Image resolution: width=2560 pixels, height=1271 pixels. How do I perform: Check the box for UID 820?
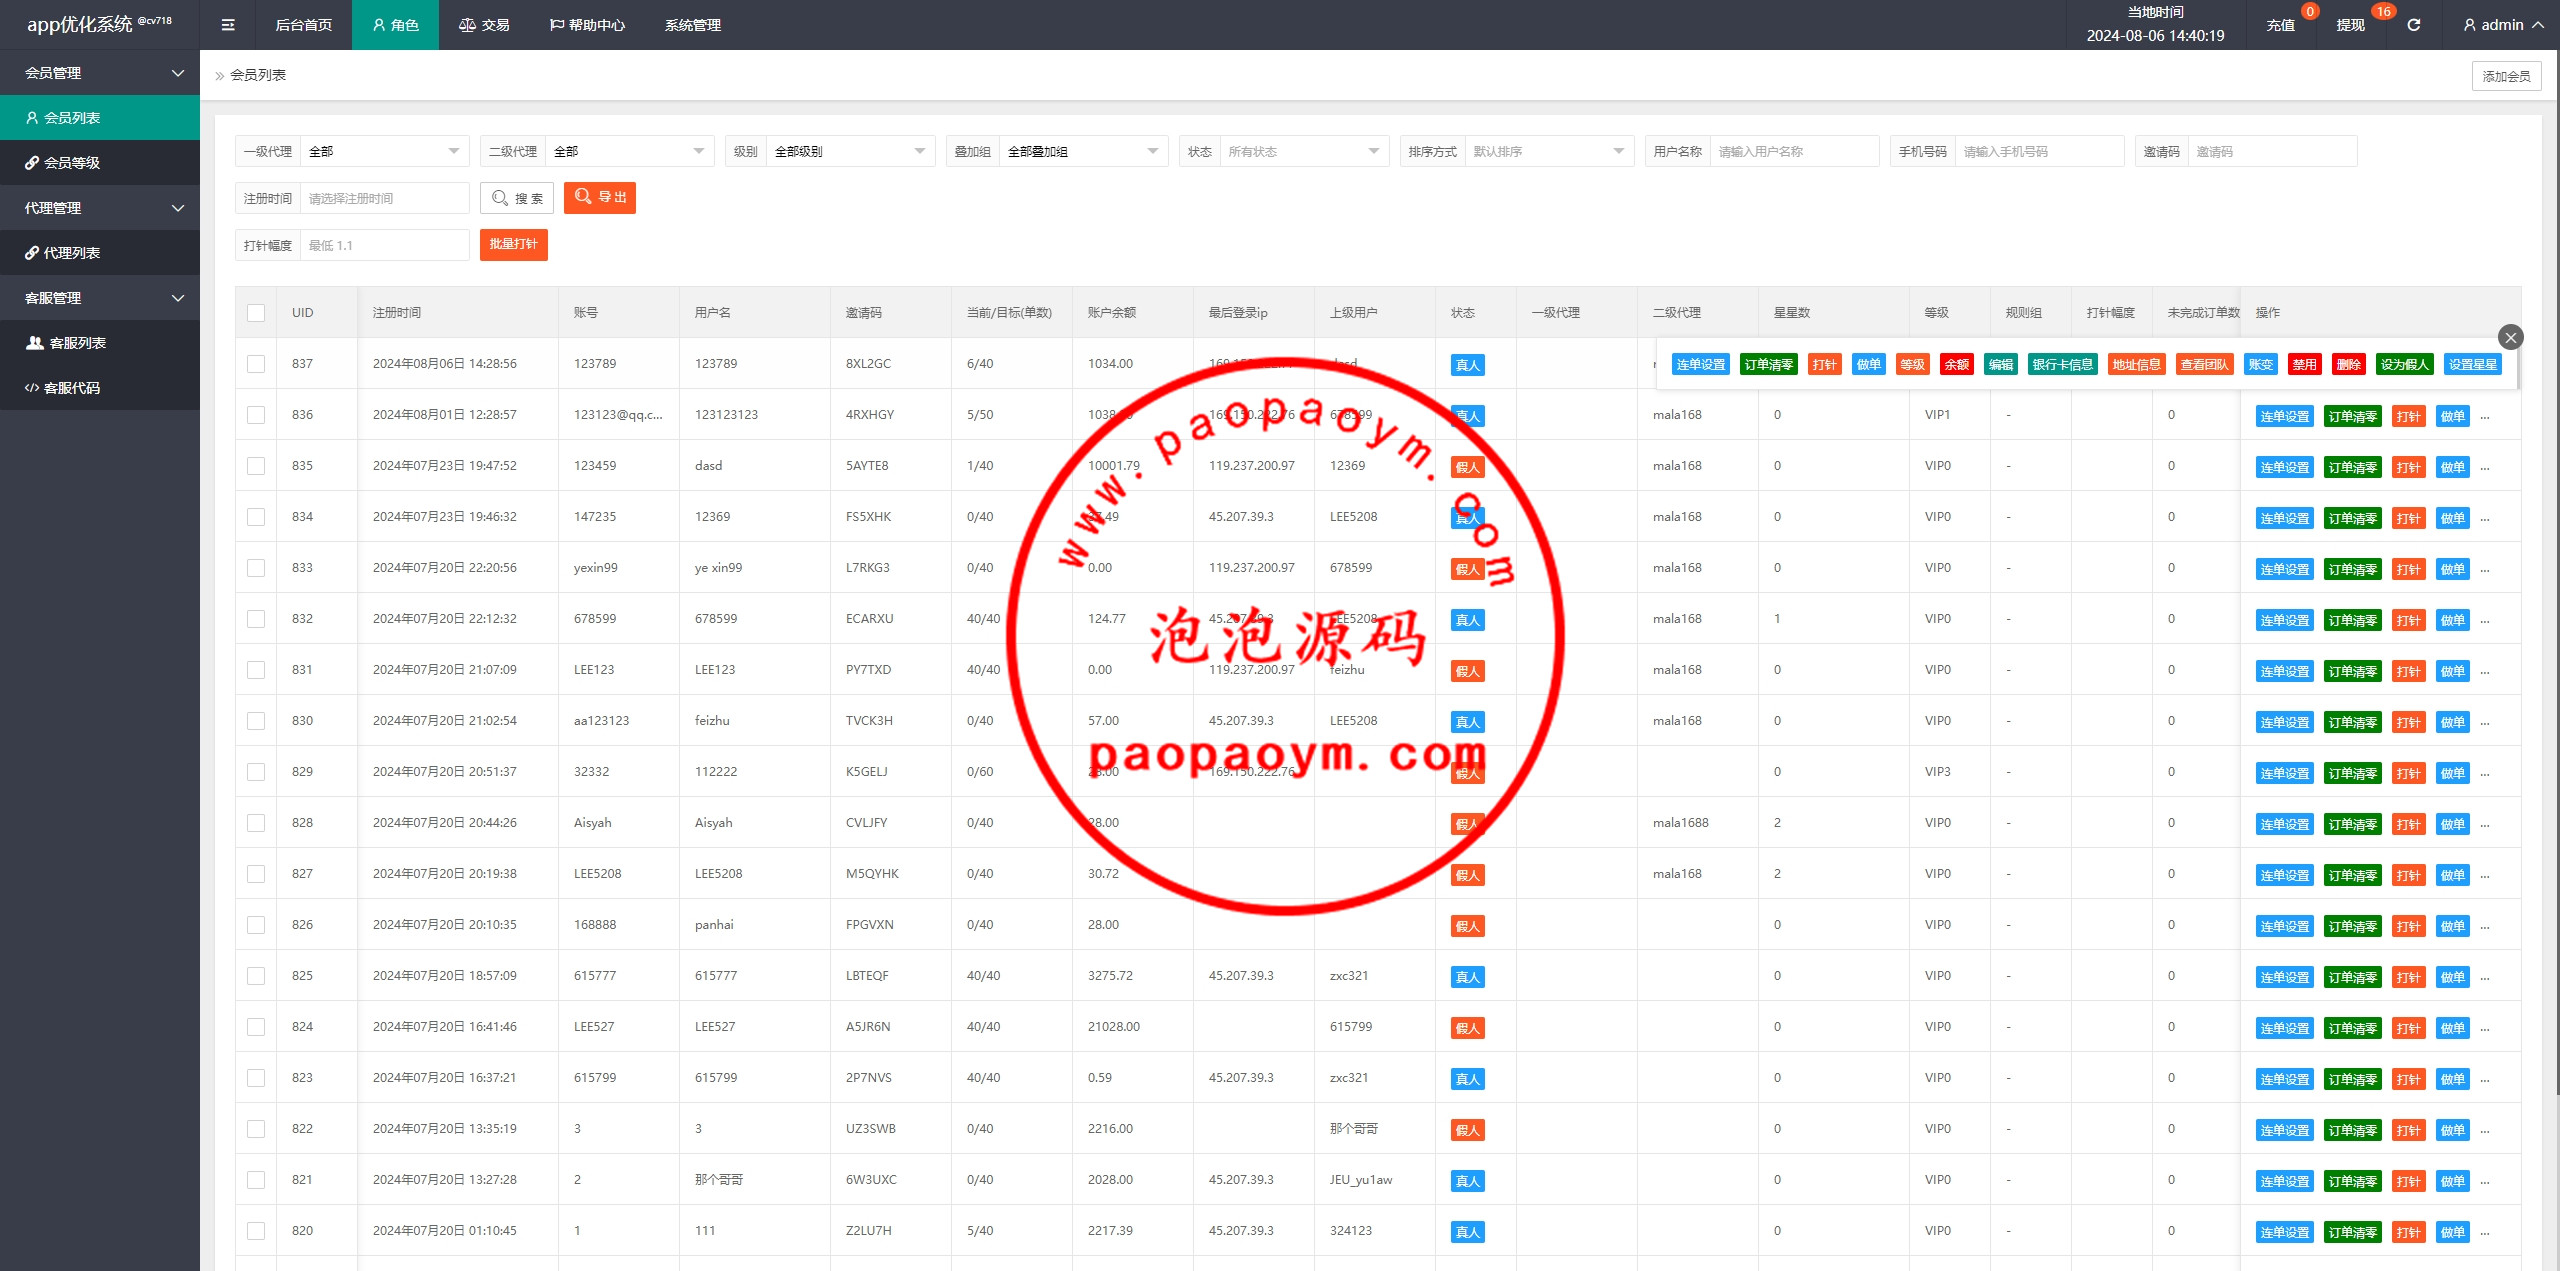pos(256,1231)
